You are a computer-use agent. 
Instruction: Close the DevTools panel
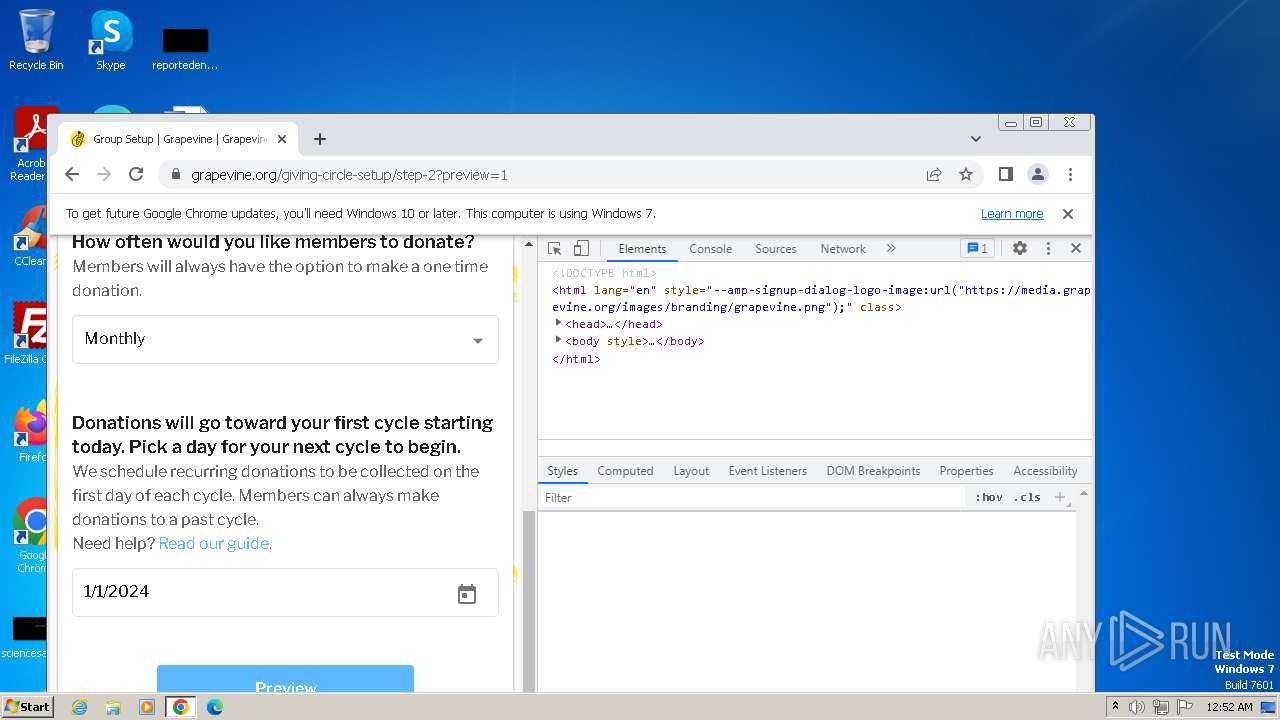(1076, 249)
